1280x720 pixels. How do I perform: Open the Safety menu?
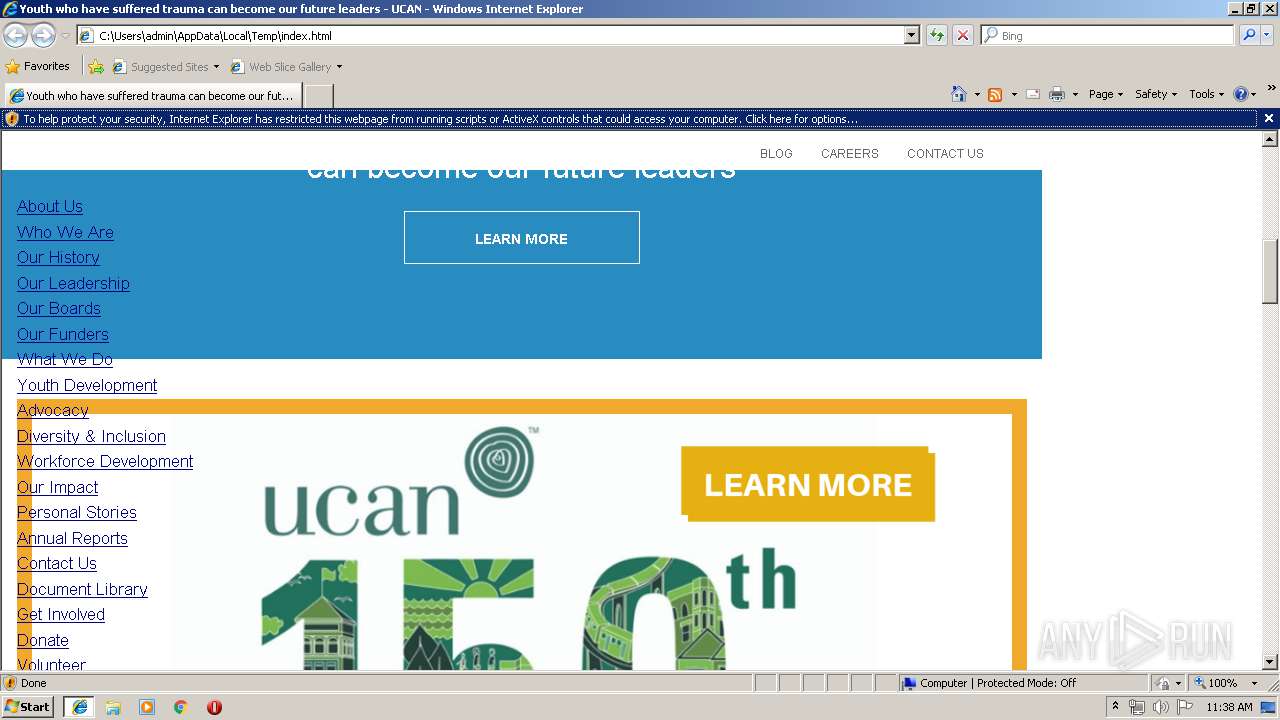[1156, 94]
